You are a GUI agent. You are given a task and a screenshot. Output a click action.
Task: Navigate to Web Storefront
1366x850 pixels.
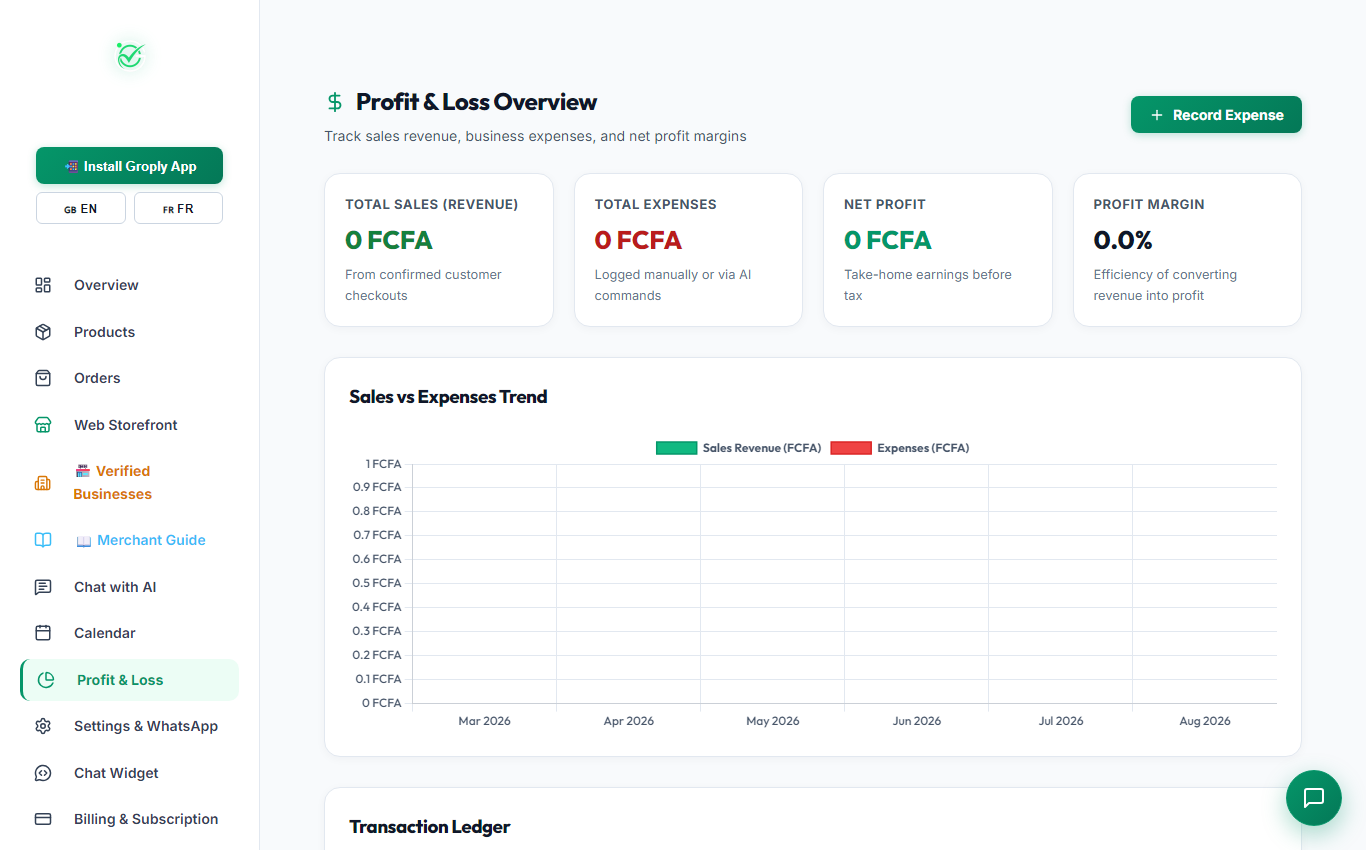(129, 425)
